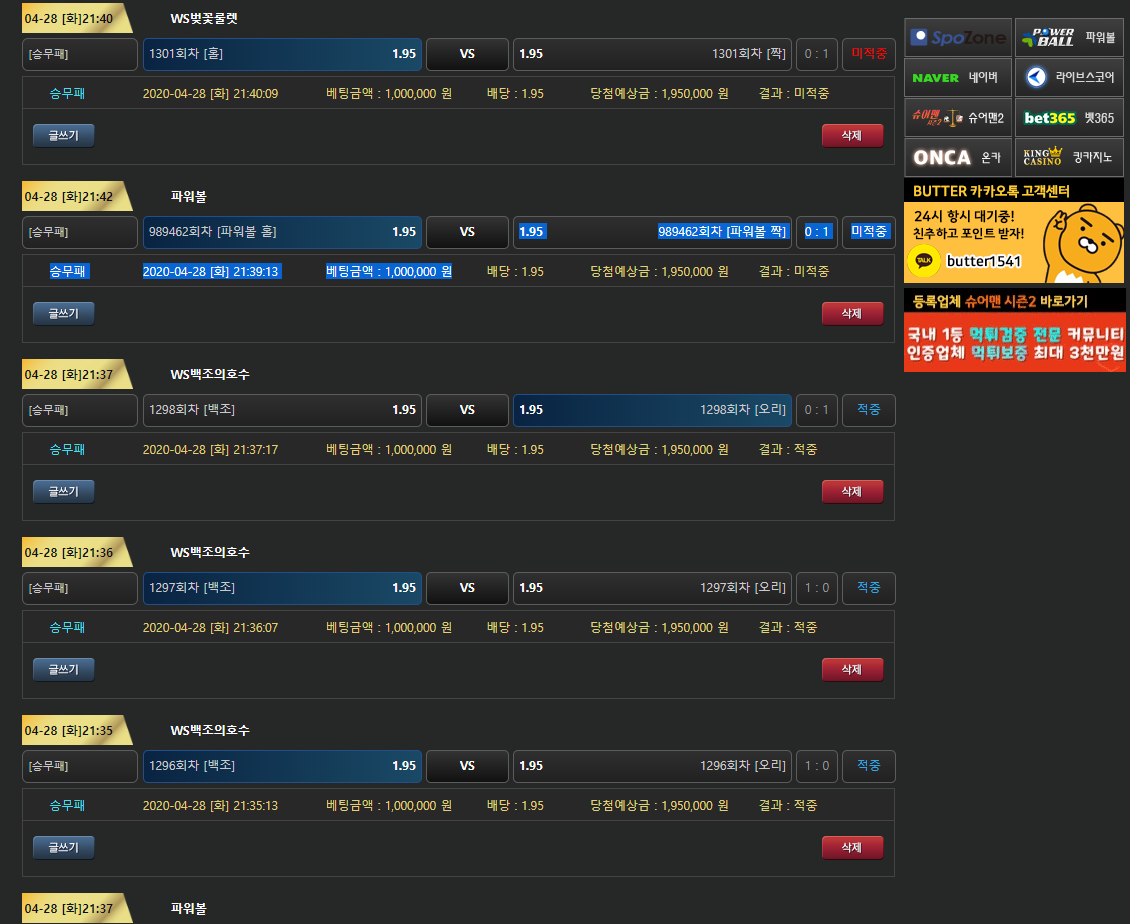
Task: Open the Power Ball 파워볼 shortcut
Action: coord(1069,37)
